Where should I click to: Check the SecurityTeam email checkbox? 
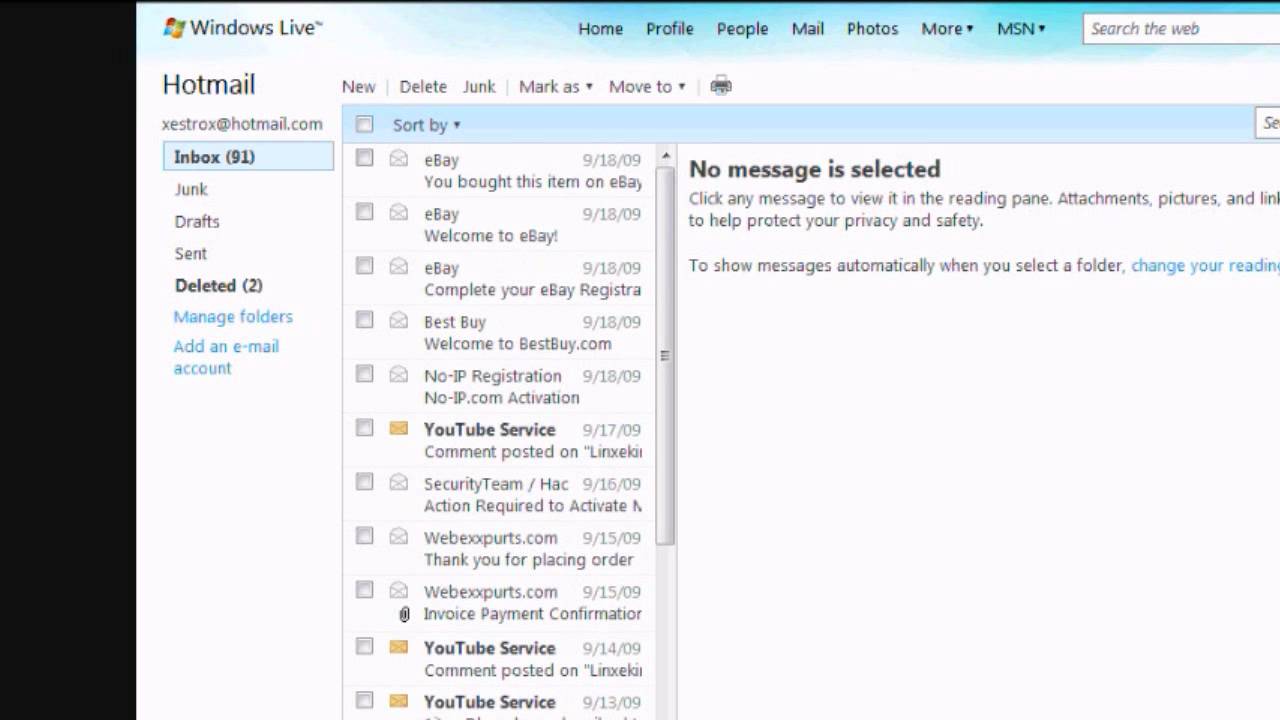click(364, 482)
